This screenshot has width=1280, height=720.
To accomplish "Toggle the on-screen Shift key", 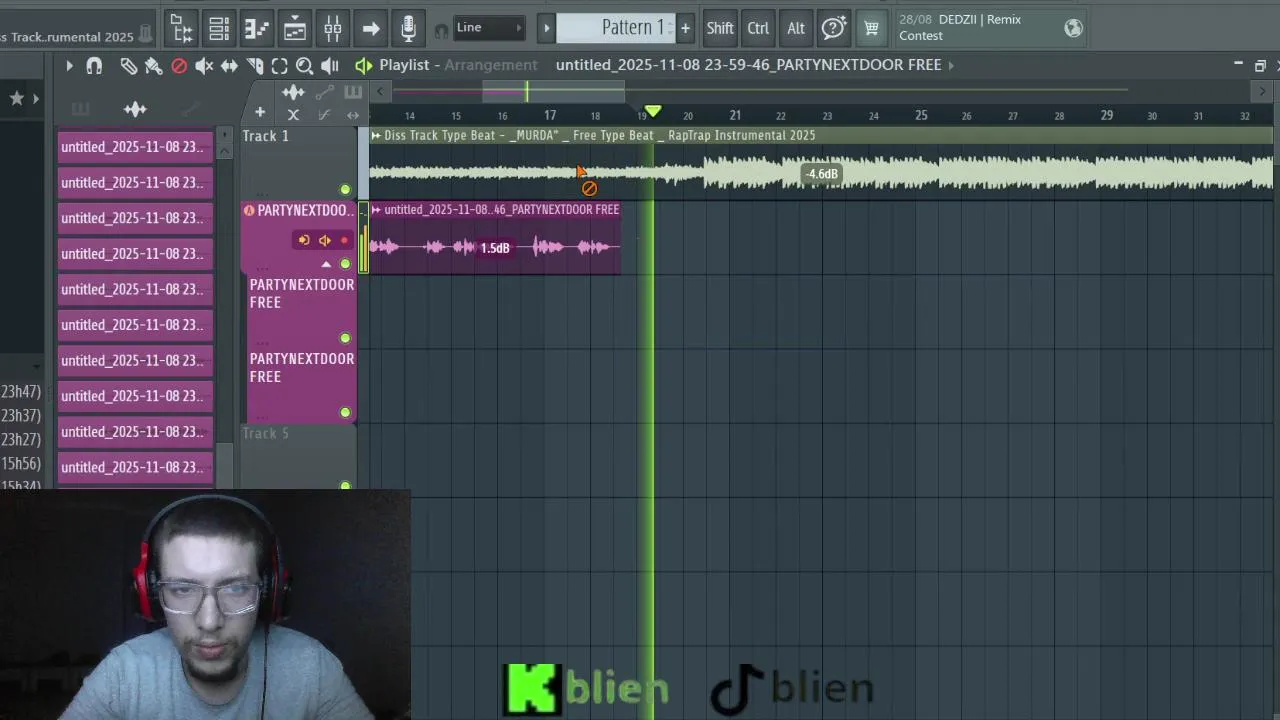I will tap(720, 28).
